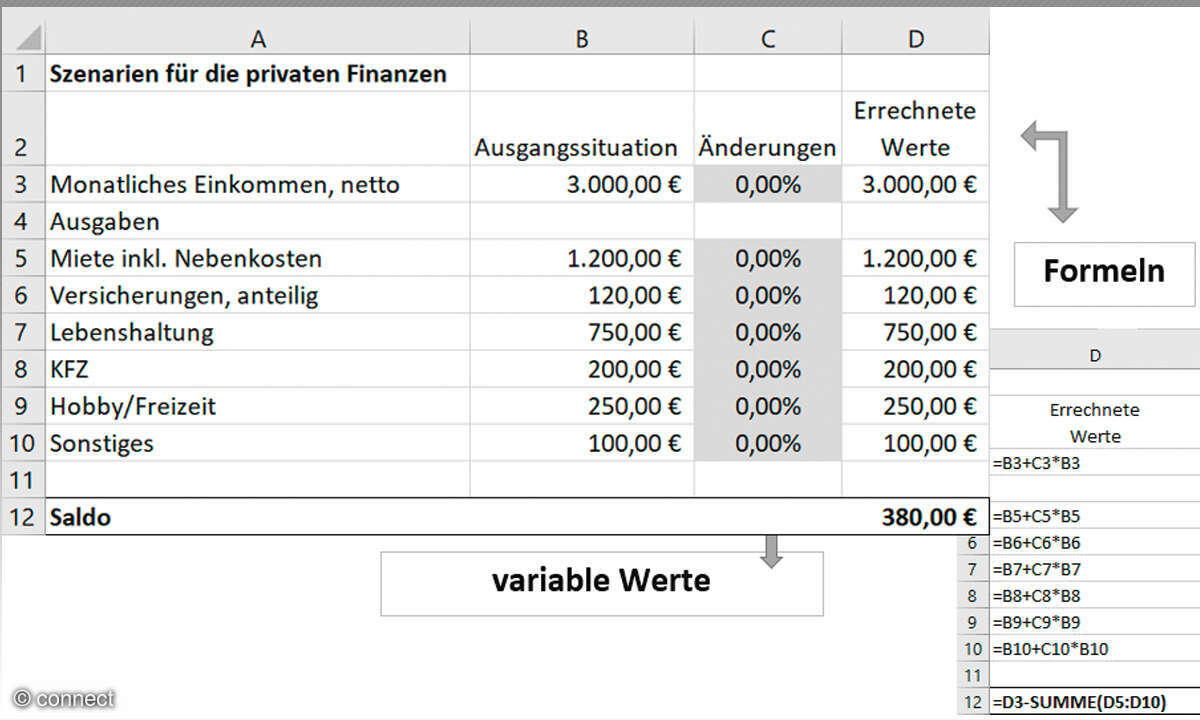Click the 'Ausgaben' cell

point(258,221)
